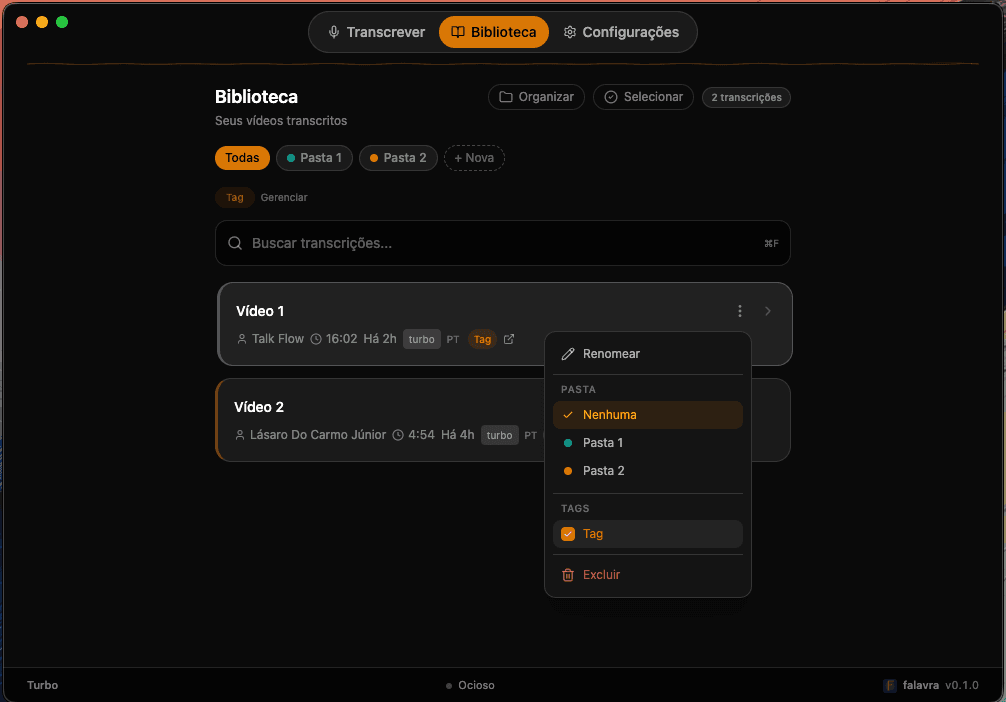Switch to the Biblioteca tab
The height and width of the screenshot is (702, 1006).
pyautogui.click(x=493, y=31)
